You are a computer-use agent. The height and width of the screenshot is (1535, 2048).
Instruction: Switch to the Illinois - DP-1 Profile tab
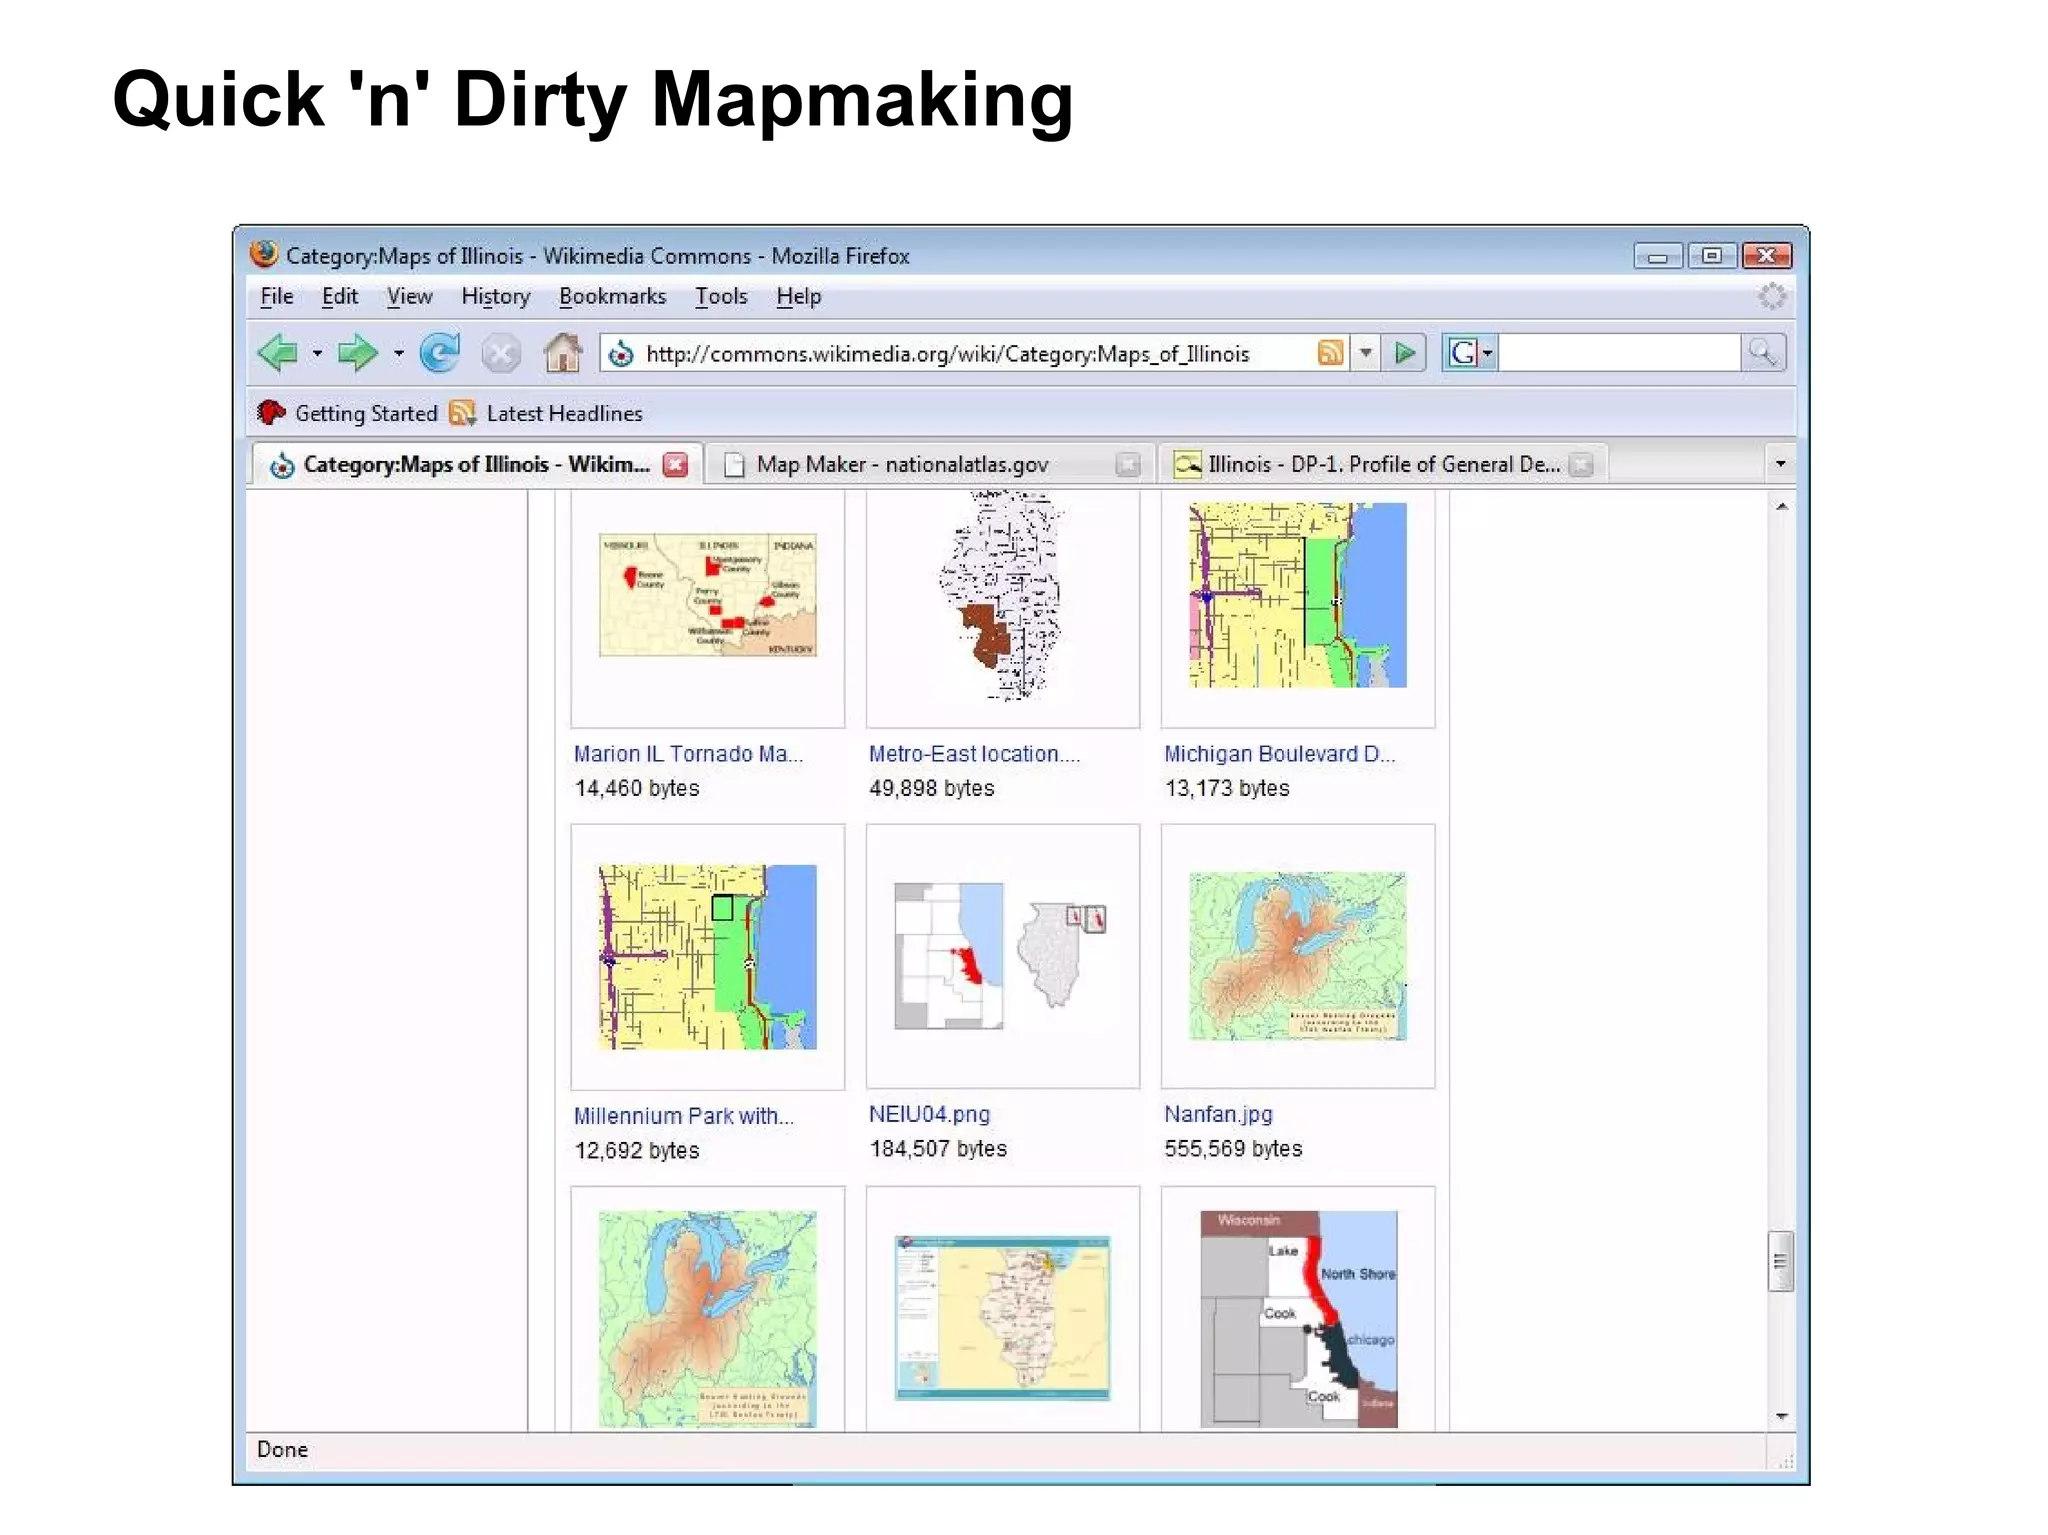1384,464
